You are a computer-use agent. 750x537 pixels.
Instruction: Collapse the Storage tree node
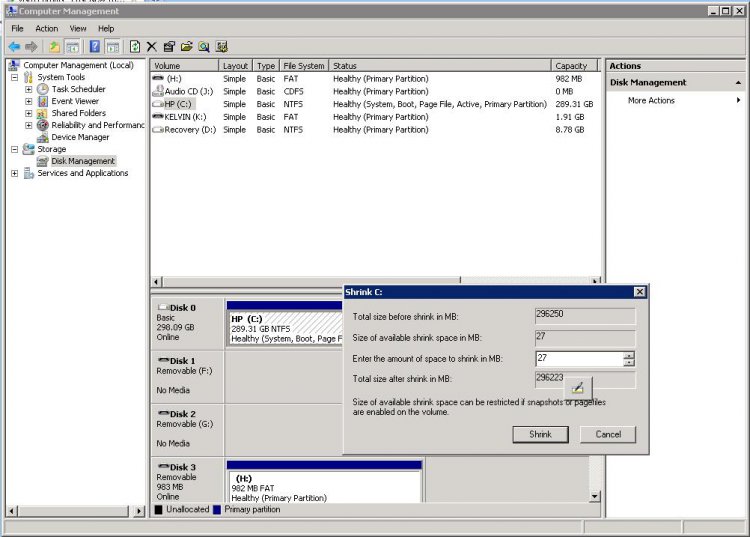pos(14,149)
